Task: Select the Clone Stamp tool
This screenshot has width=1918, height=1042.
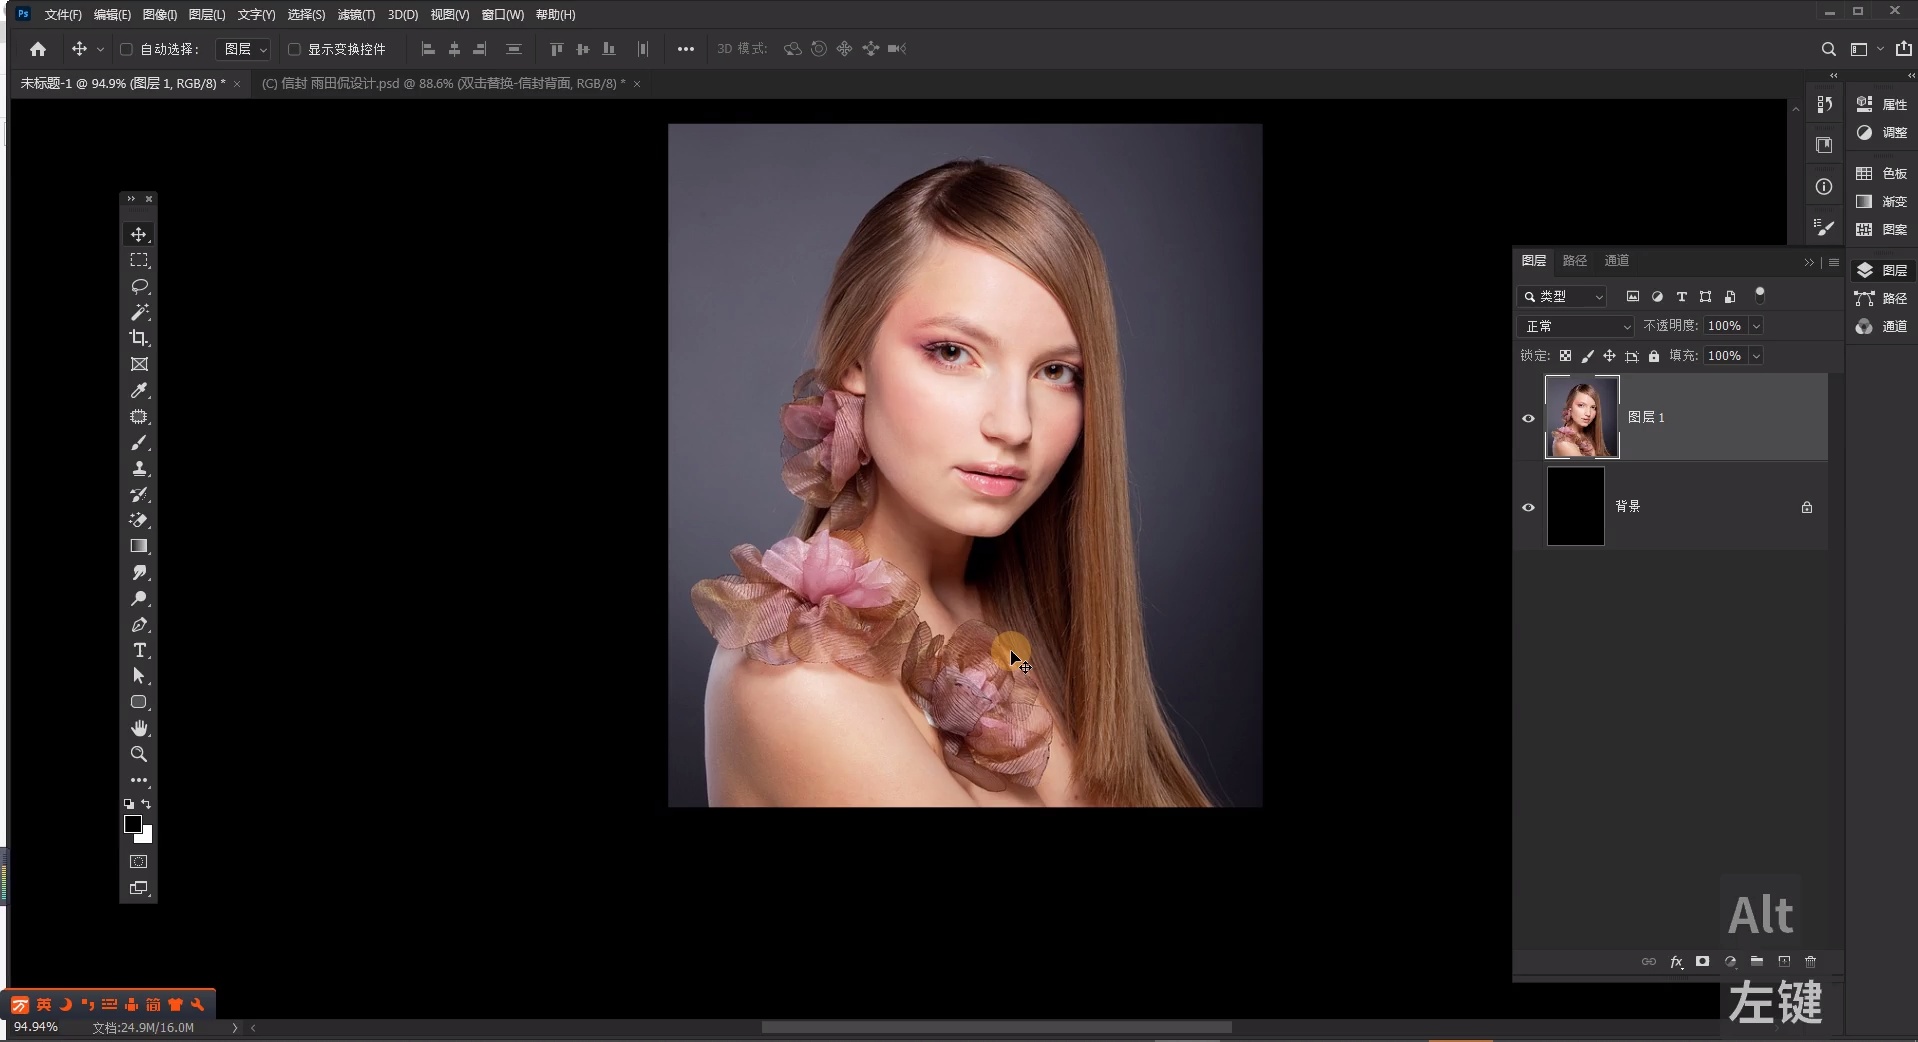Action: [x=139, y=469]
